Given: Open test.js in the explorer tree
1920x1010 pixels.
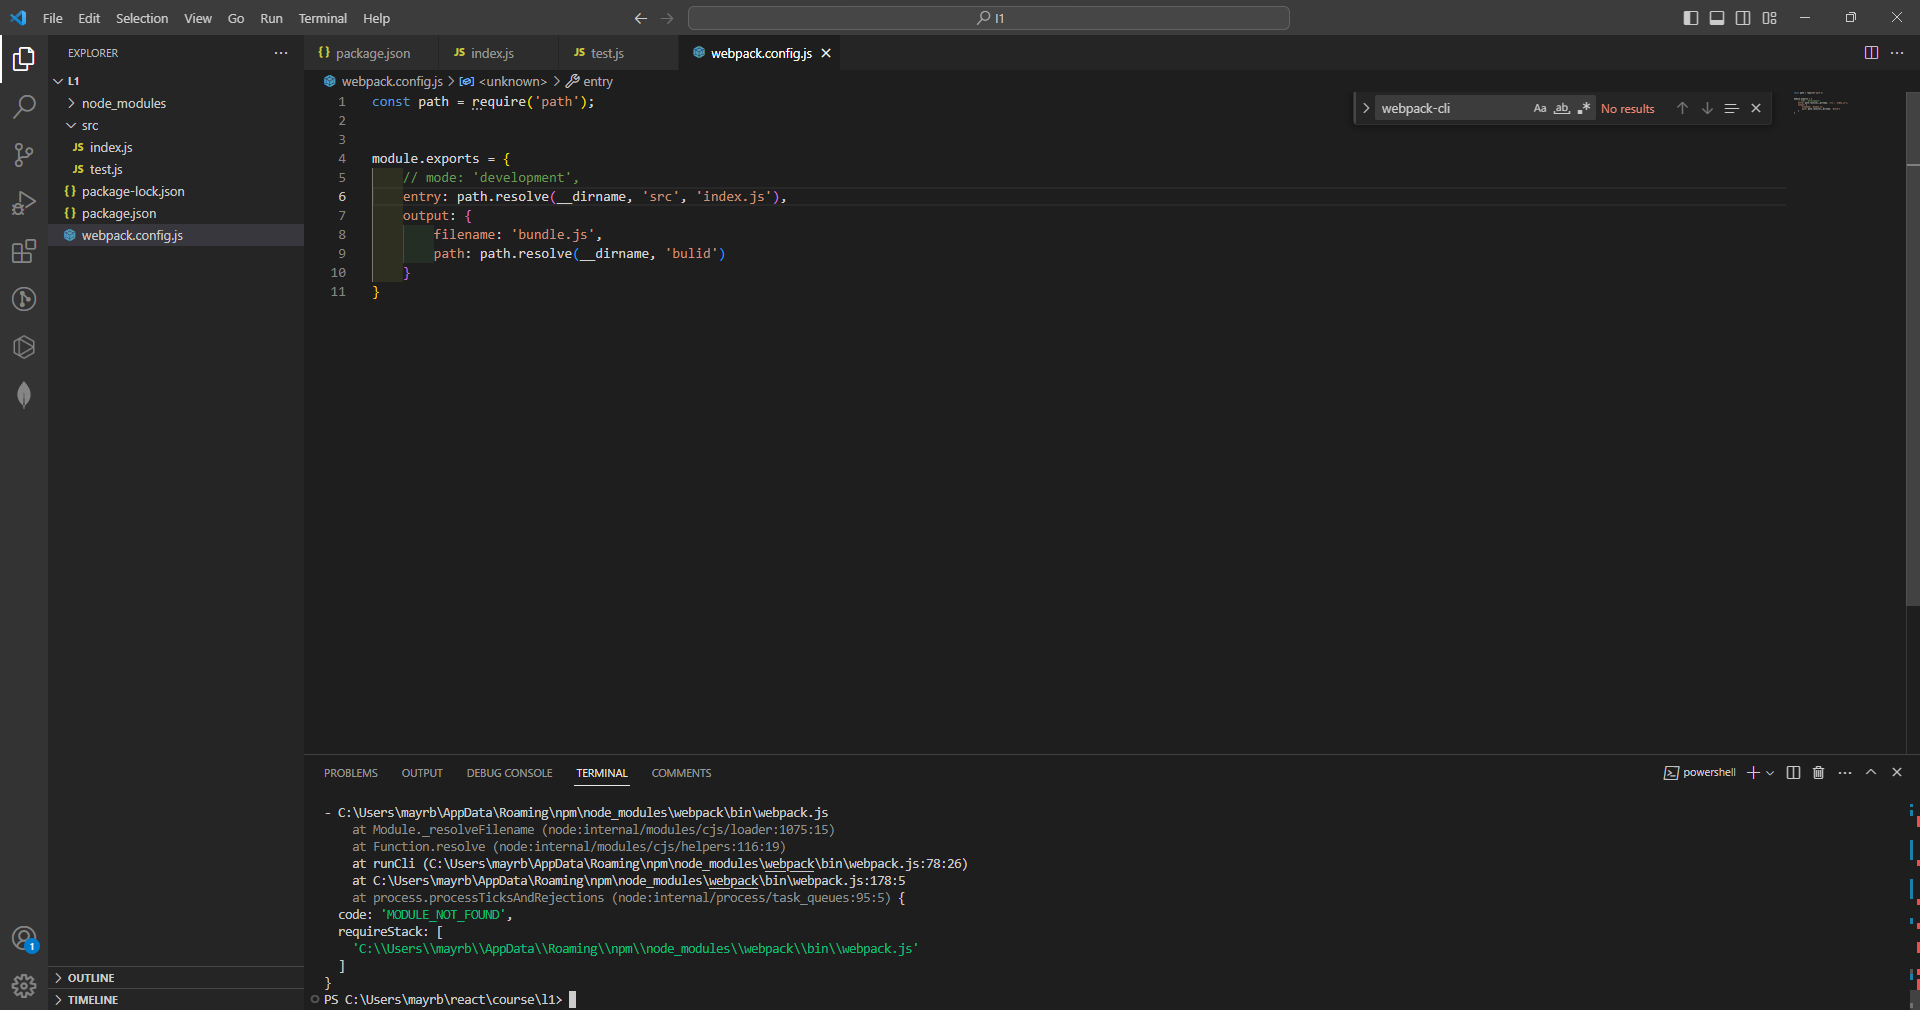Looking at the screenshot, I should [x=176, y=169].
